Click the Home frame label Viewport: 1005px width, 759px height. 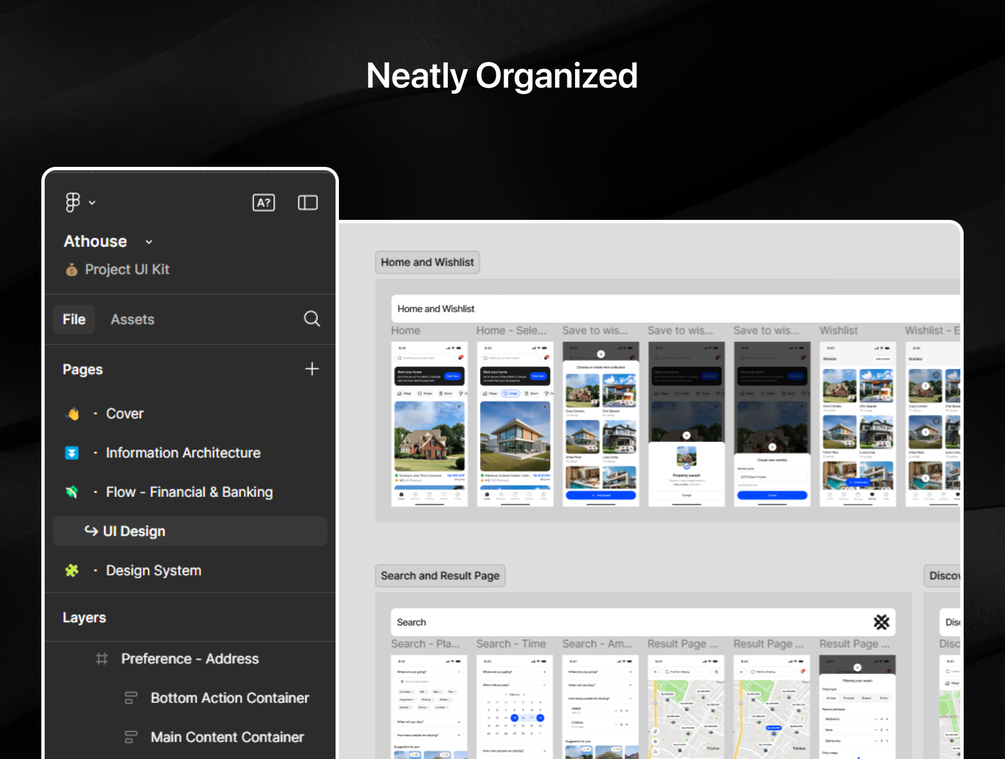click(406, 331)
